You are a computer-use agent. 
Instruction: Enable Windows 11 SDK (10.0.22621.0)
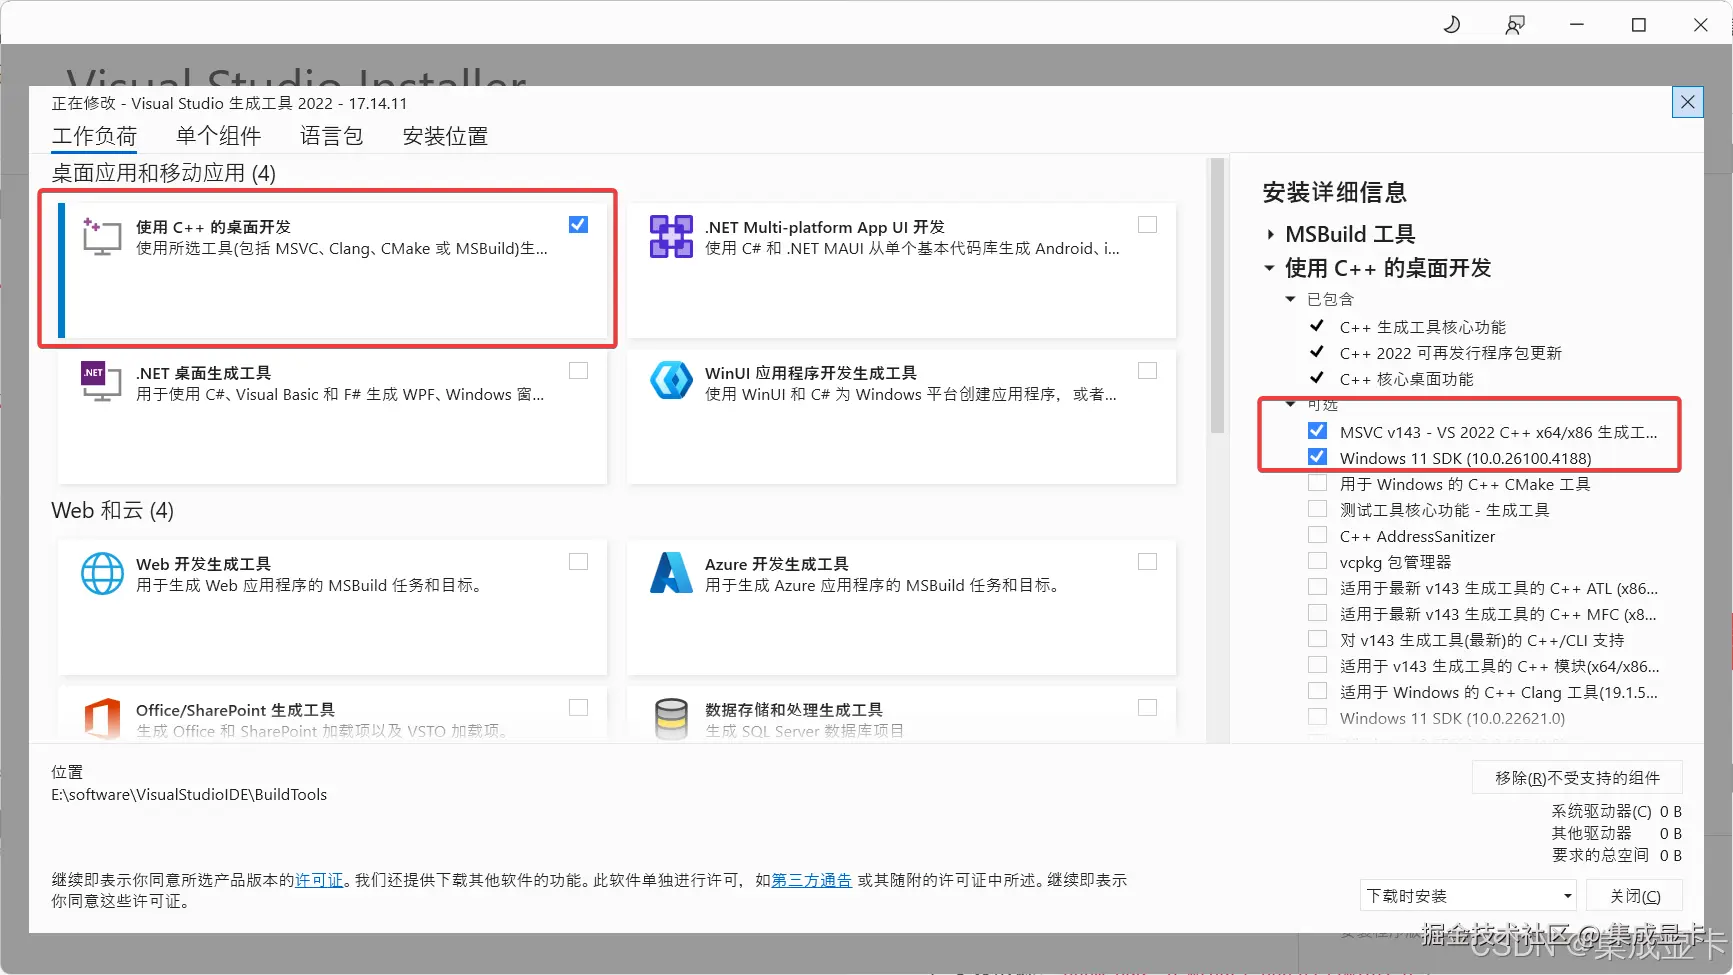click(1318, 717)
